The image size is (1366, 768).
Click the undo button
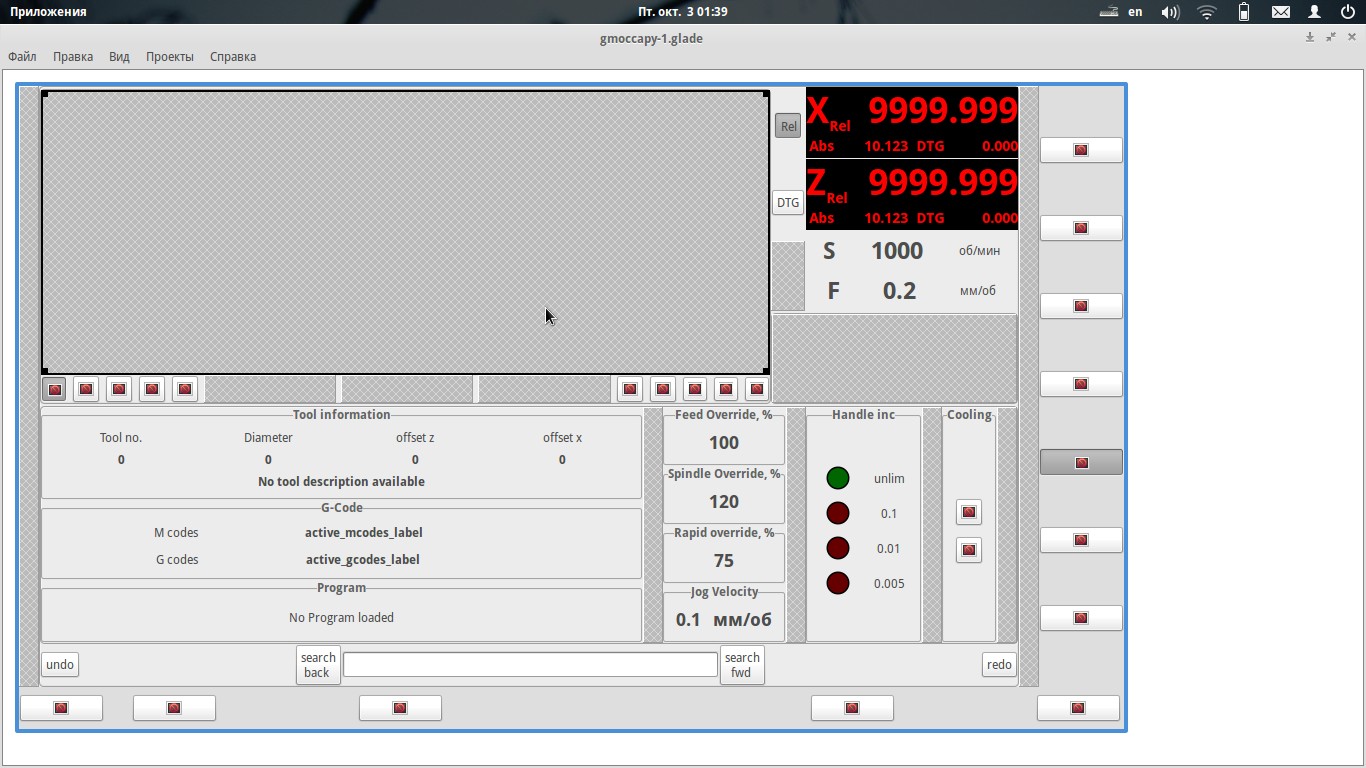click(x=60, y=665)
